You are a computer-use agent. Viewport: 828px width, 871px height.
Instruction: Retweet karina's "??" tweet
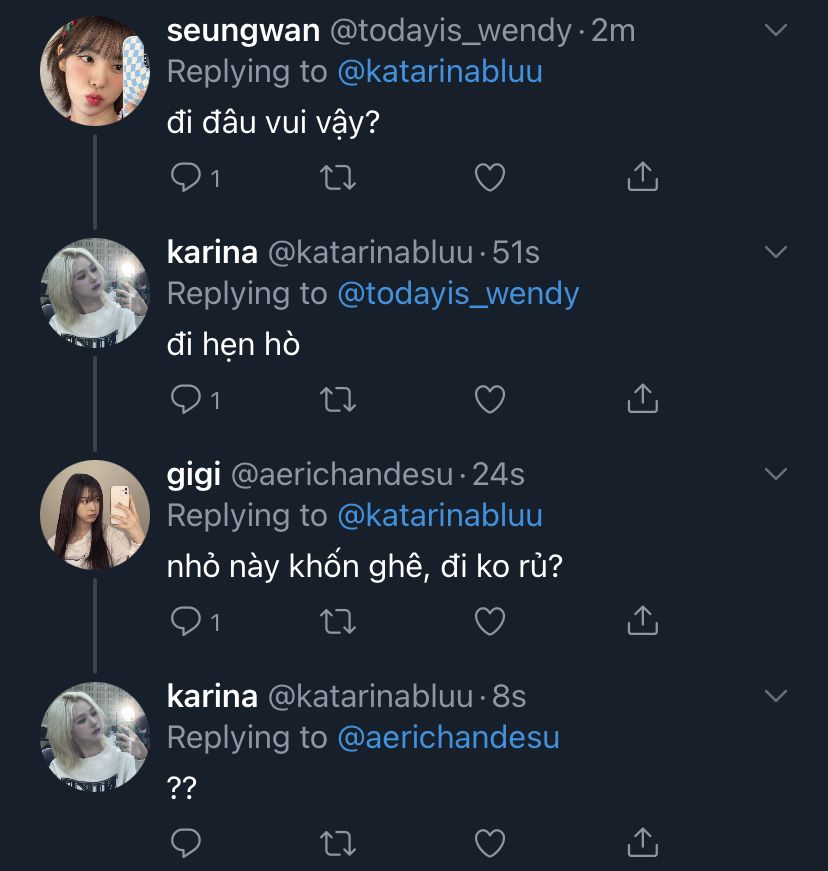(338, 844)
